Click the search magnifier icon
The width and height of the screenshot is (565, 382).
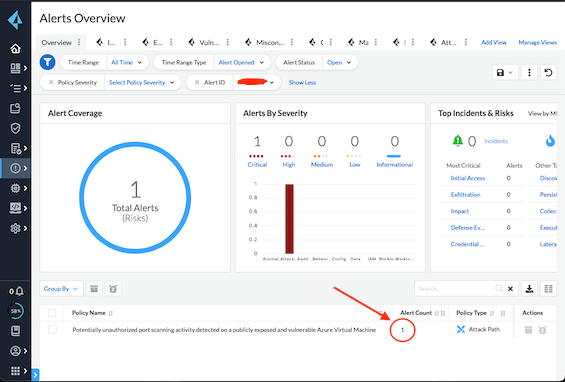tap(499, 289)
